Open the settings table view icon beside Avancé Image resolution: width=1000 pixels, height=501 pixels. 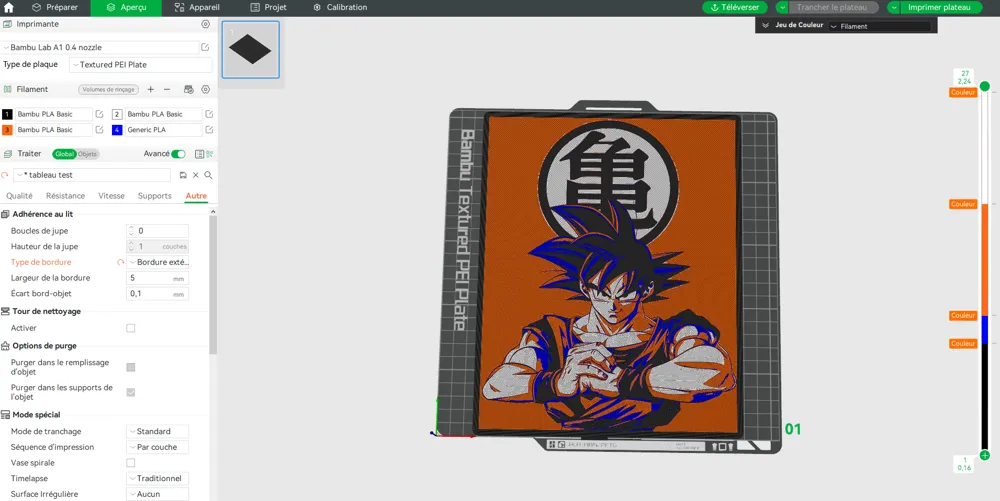(200, 154)
